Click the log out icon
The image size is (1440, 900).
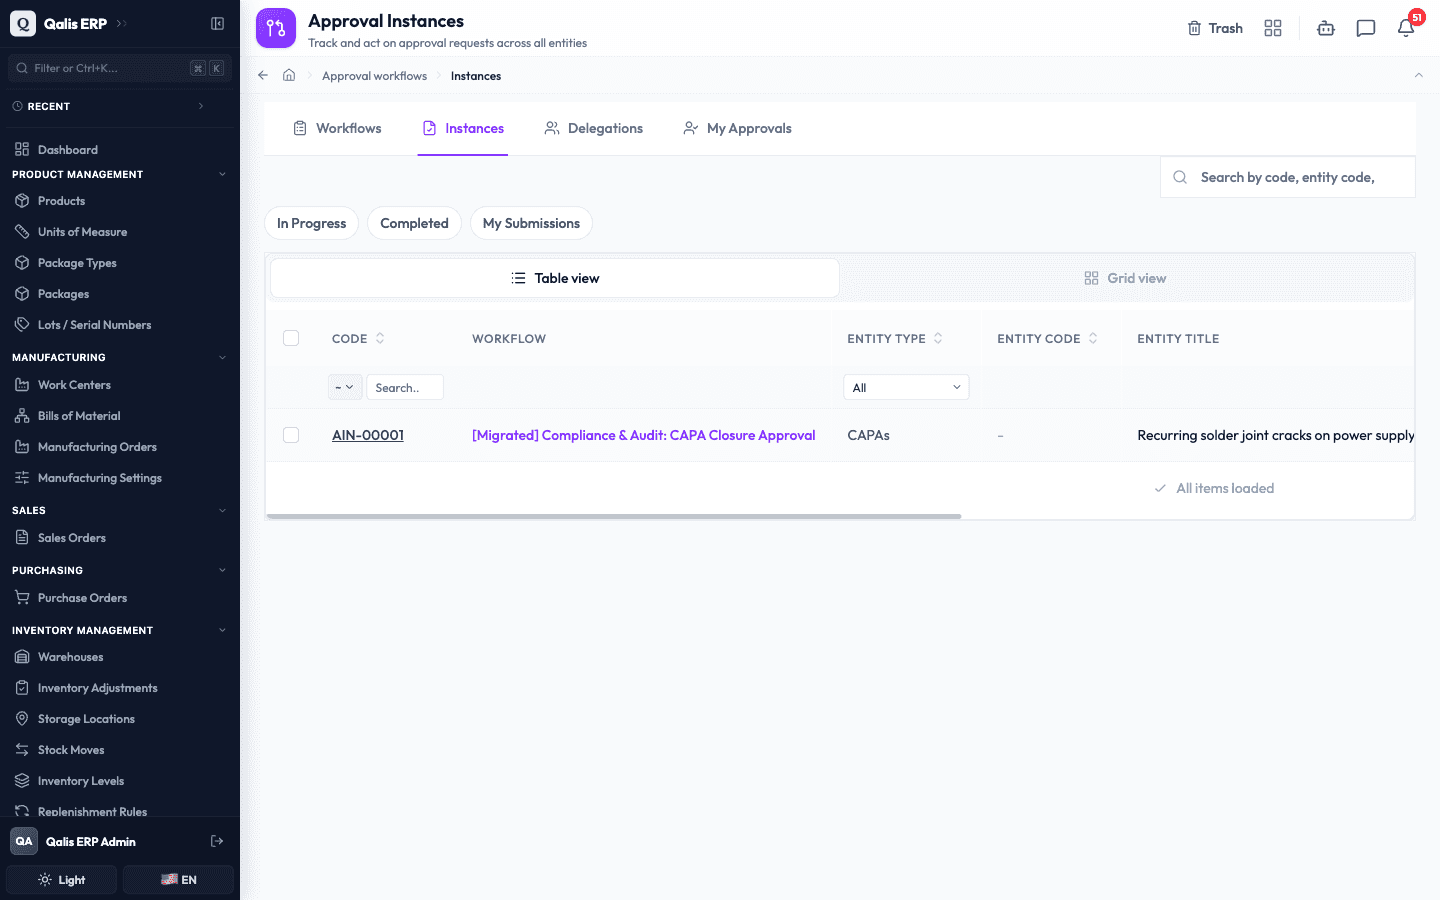(217, 841)
